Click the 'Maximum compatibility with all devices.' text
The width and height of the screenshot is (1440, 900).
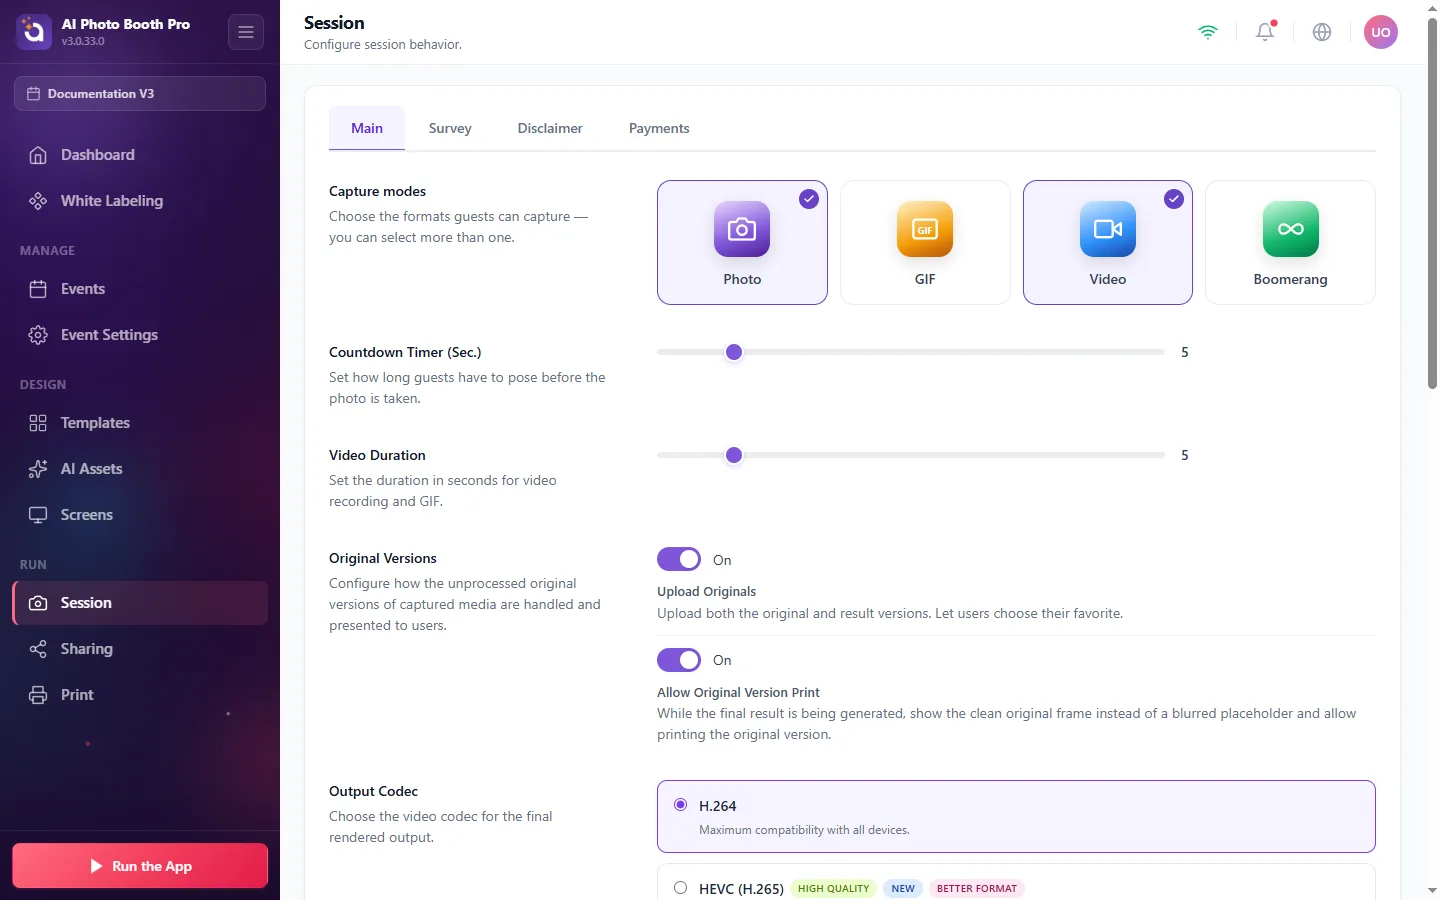coord(804,830)
